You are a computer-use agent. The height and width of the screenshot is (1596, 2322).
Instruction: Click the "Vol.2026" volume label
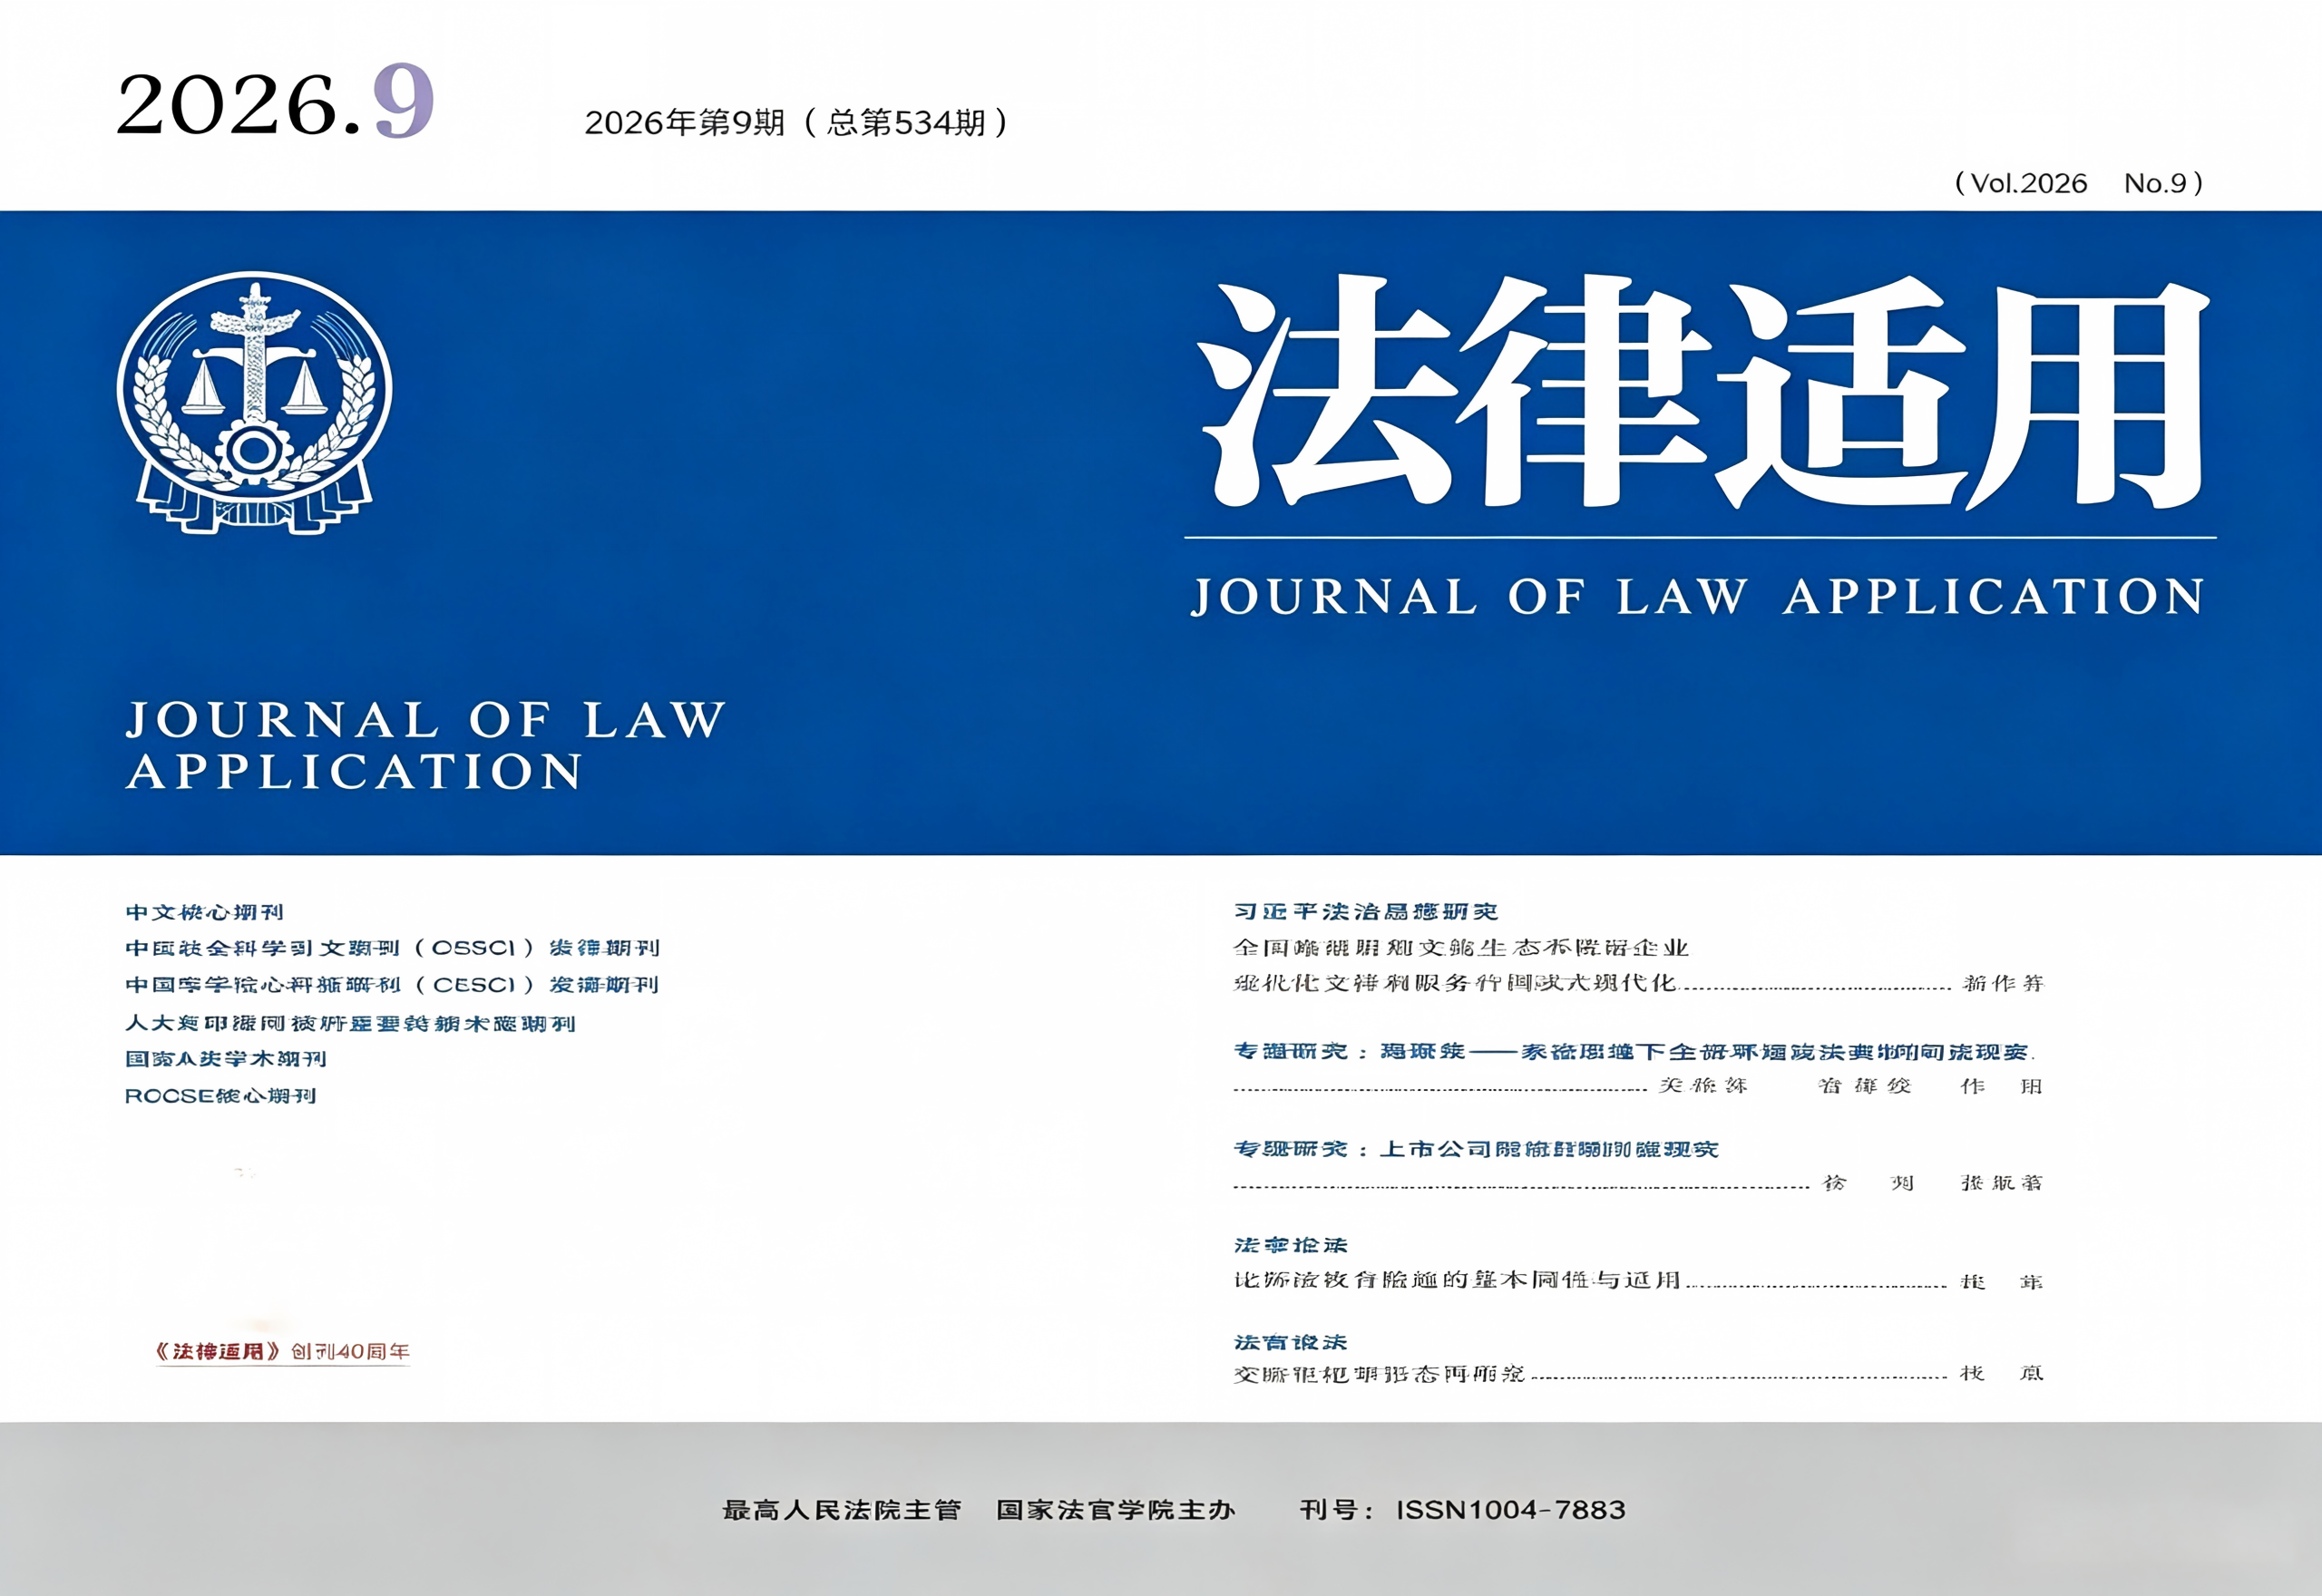click(2029, 183)
